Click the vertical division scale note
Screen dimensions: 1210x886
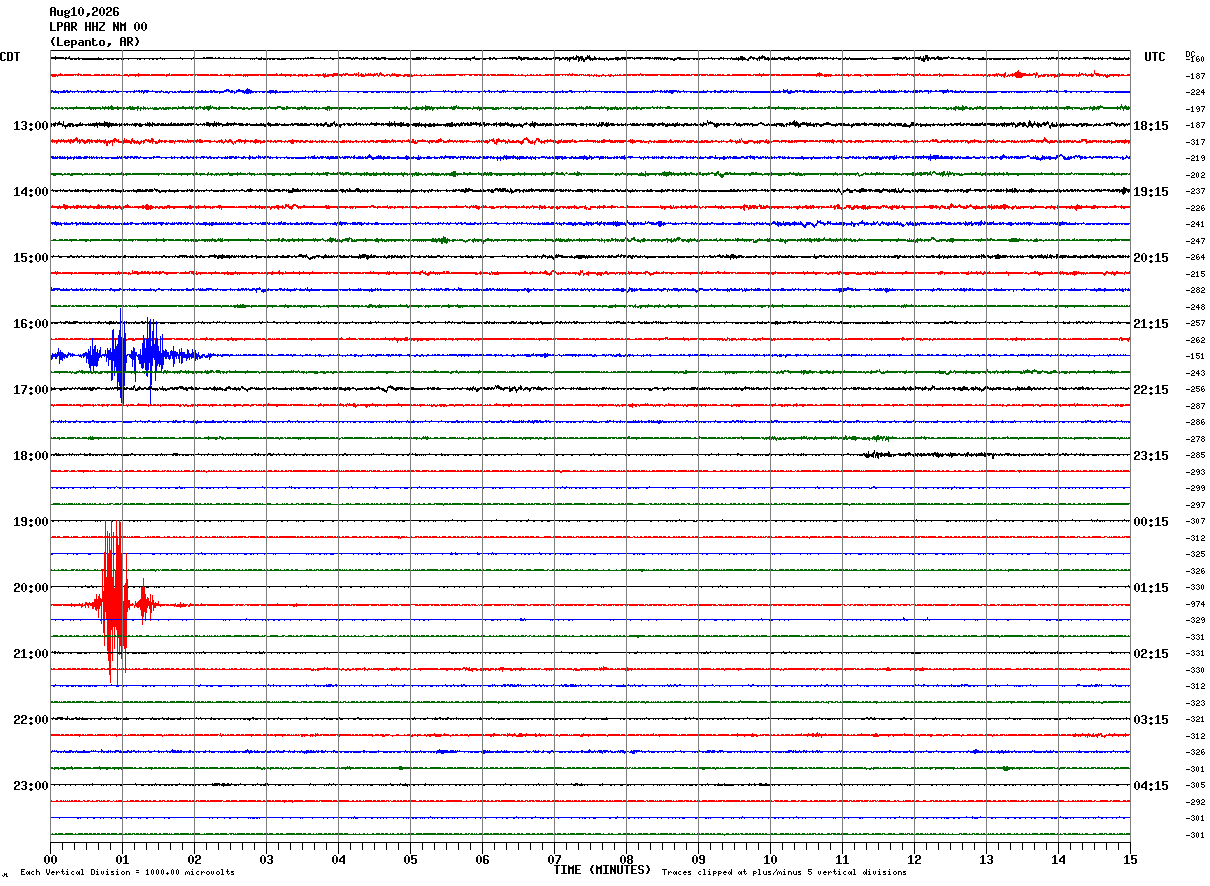point(127,872)
